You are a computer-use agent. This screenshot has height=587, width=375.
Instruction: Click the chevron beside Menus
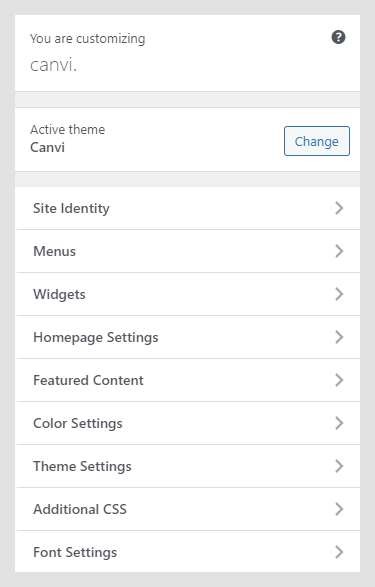click(x=339, y=251)
